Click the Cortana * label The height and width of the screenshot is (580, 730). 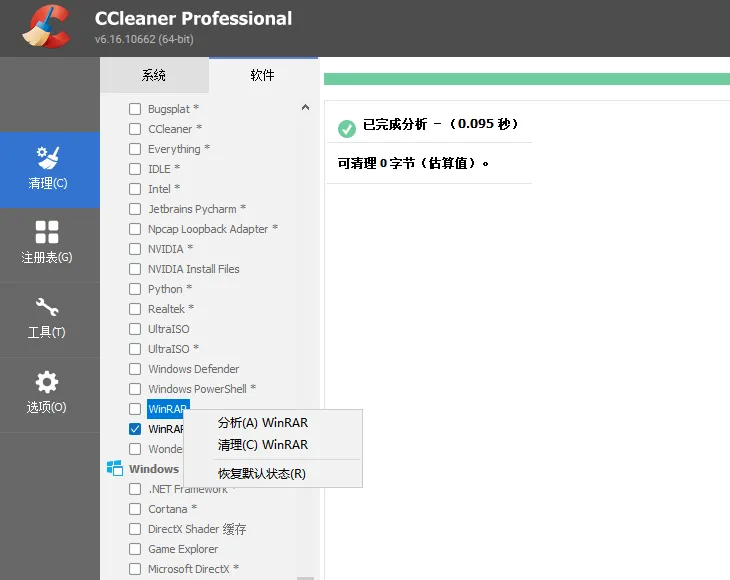(x=172, y=509)
